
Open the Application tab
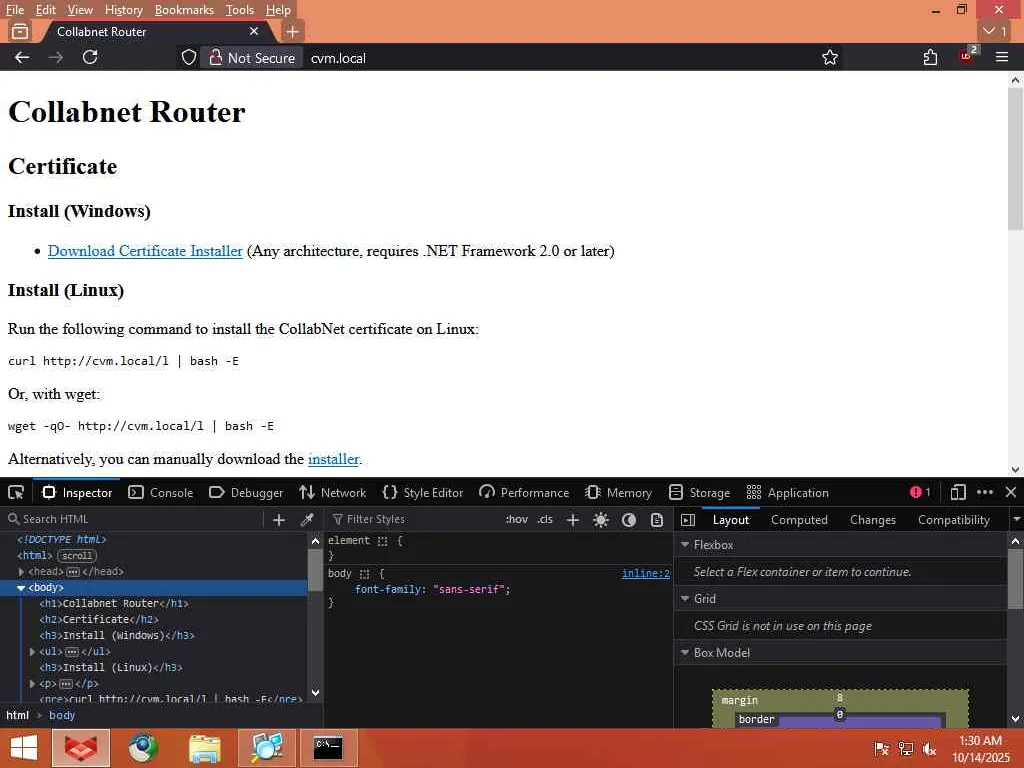click(x=787, y=492)
